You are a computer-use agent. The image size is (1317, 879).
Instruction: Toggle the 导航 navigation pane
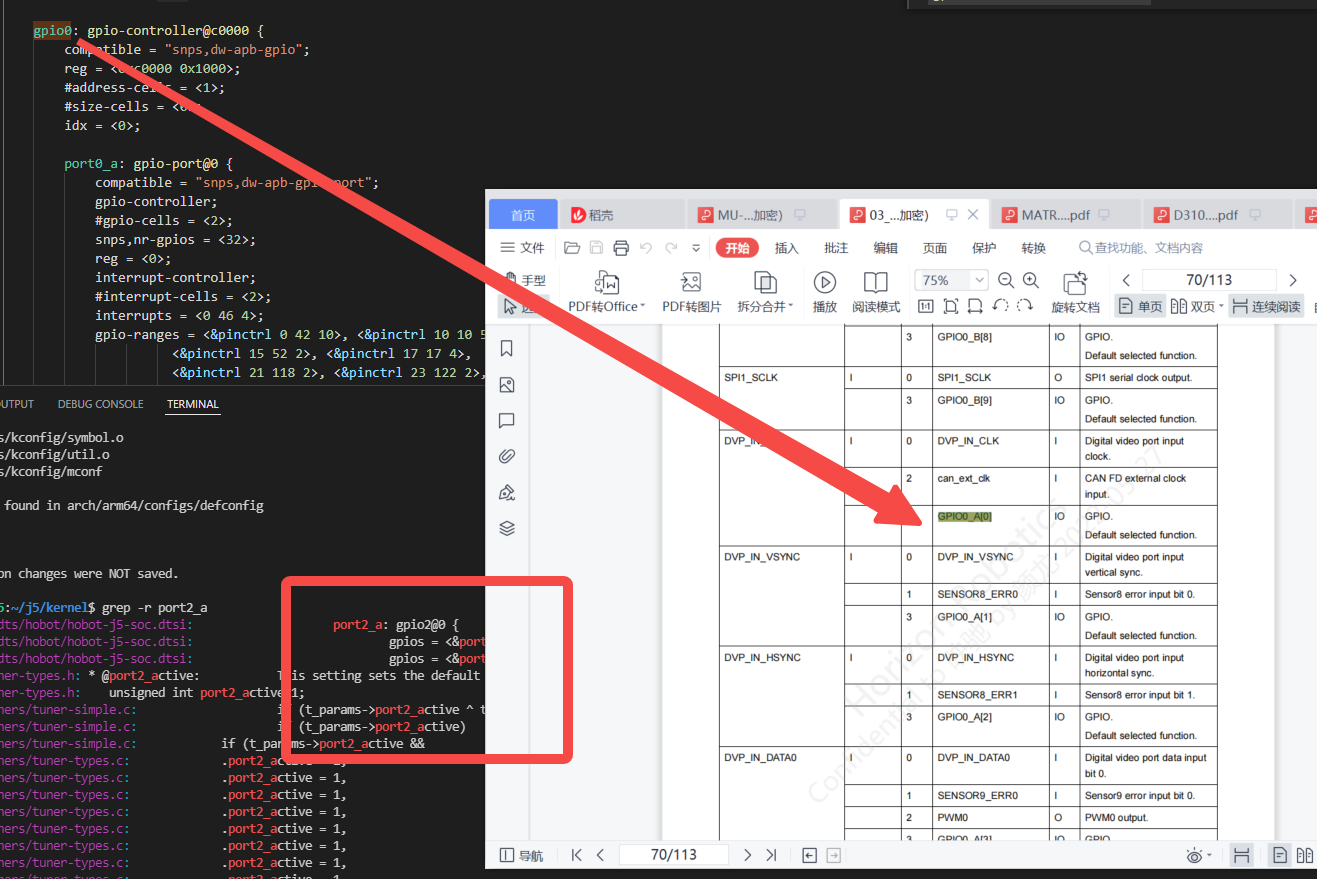click(522, 855)
